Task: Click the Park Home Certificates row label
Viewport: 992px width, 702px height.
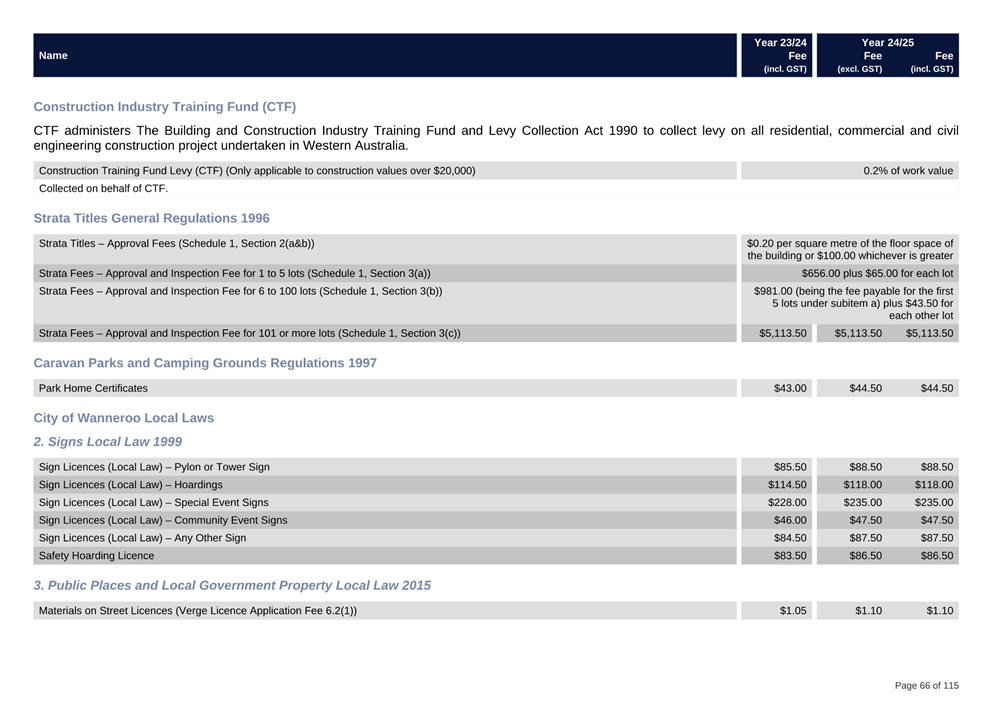Action: tap(93, 388)
